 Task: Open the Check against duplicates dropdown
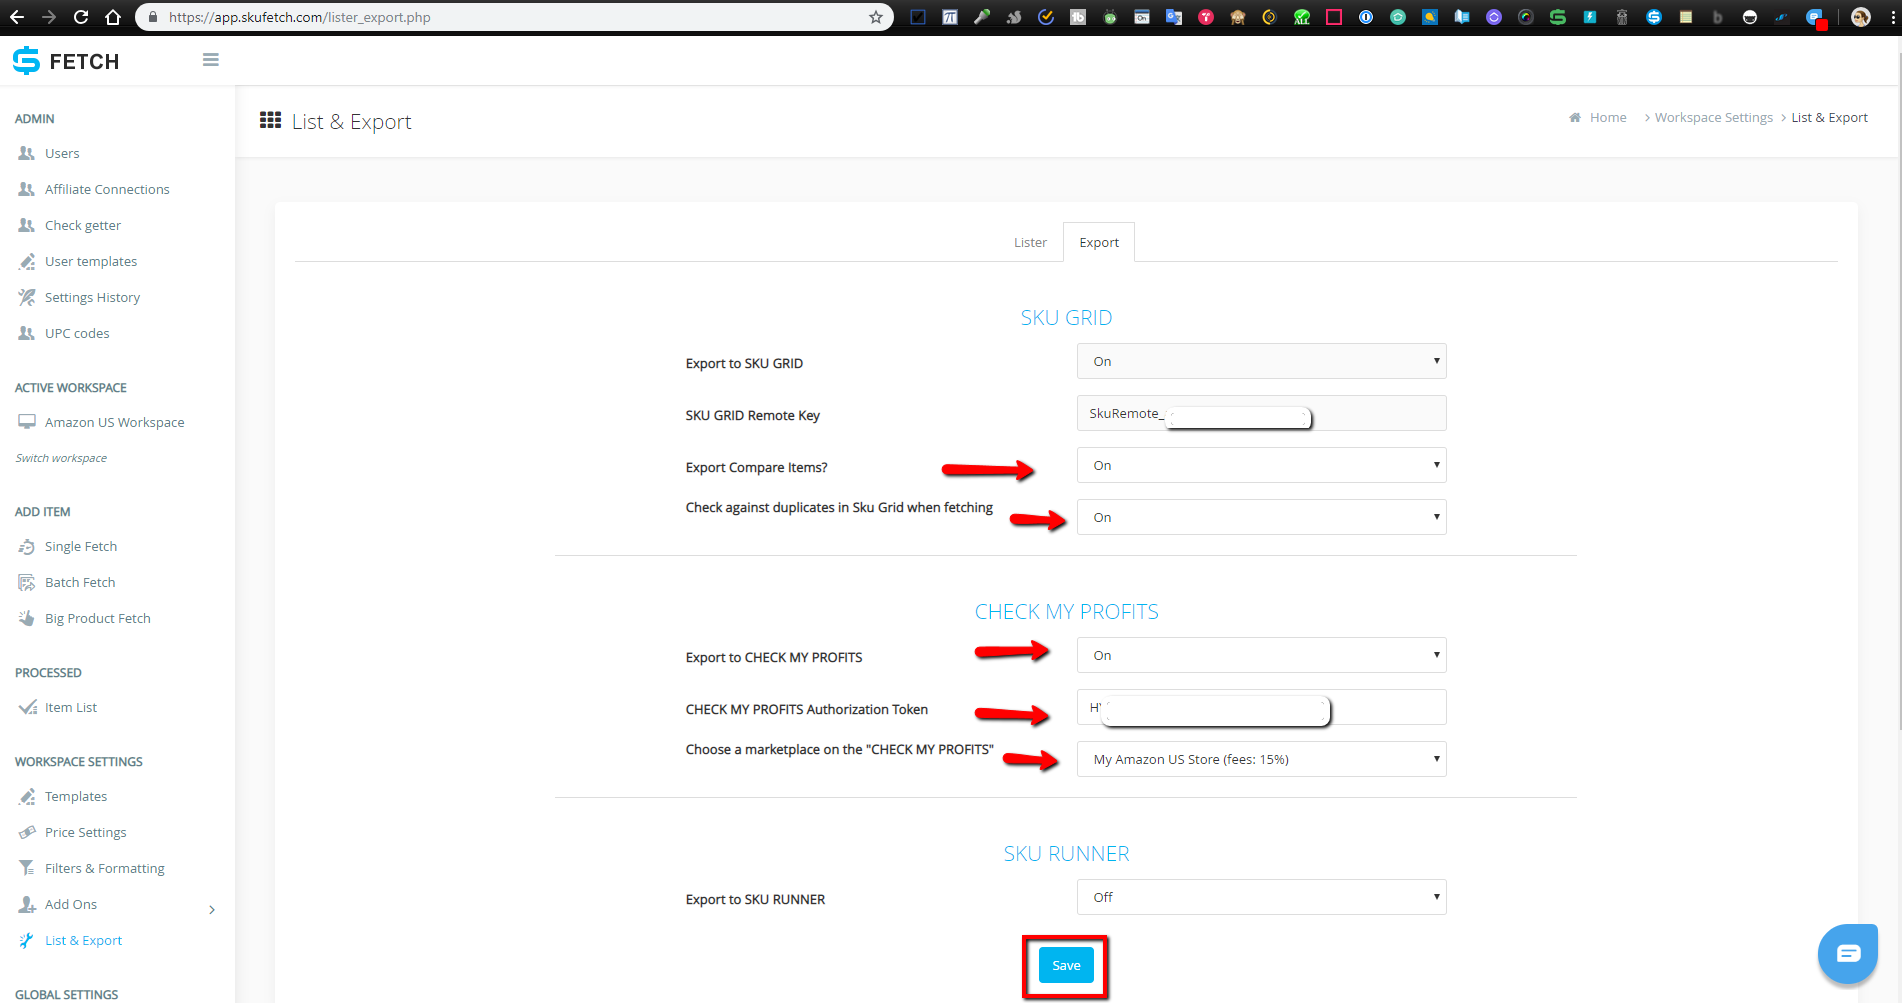[x=1261, y=517]
